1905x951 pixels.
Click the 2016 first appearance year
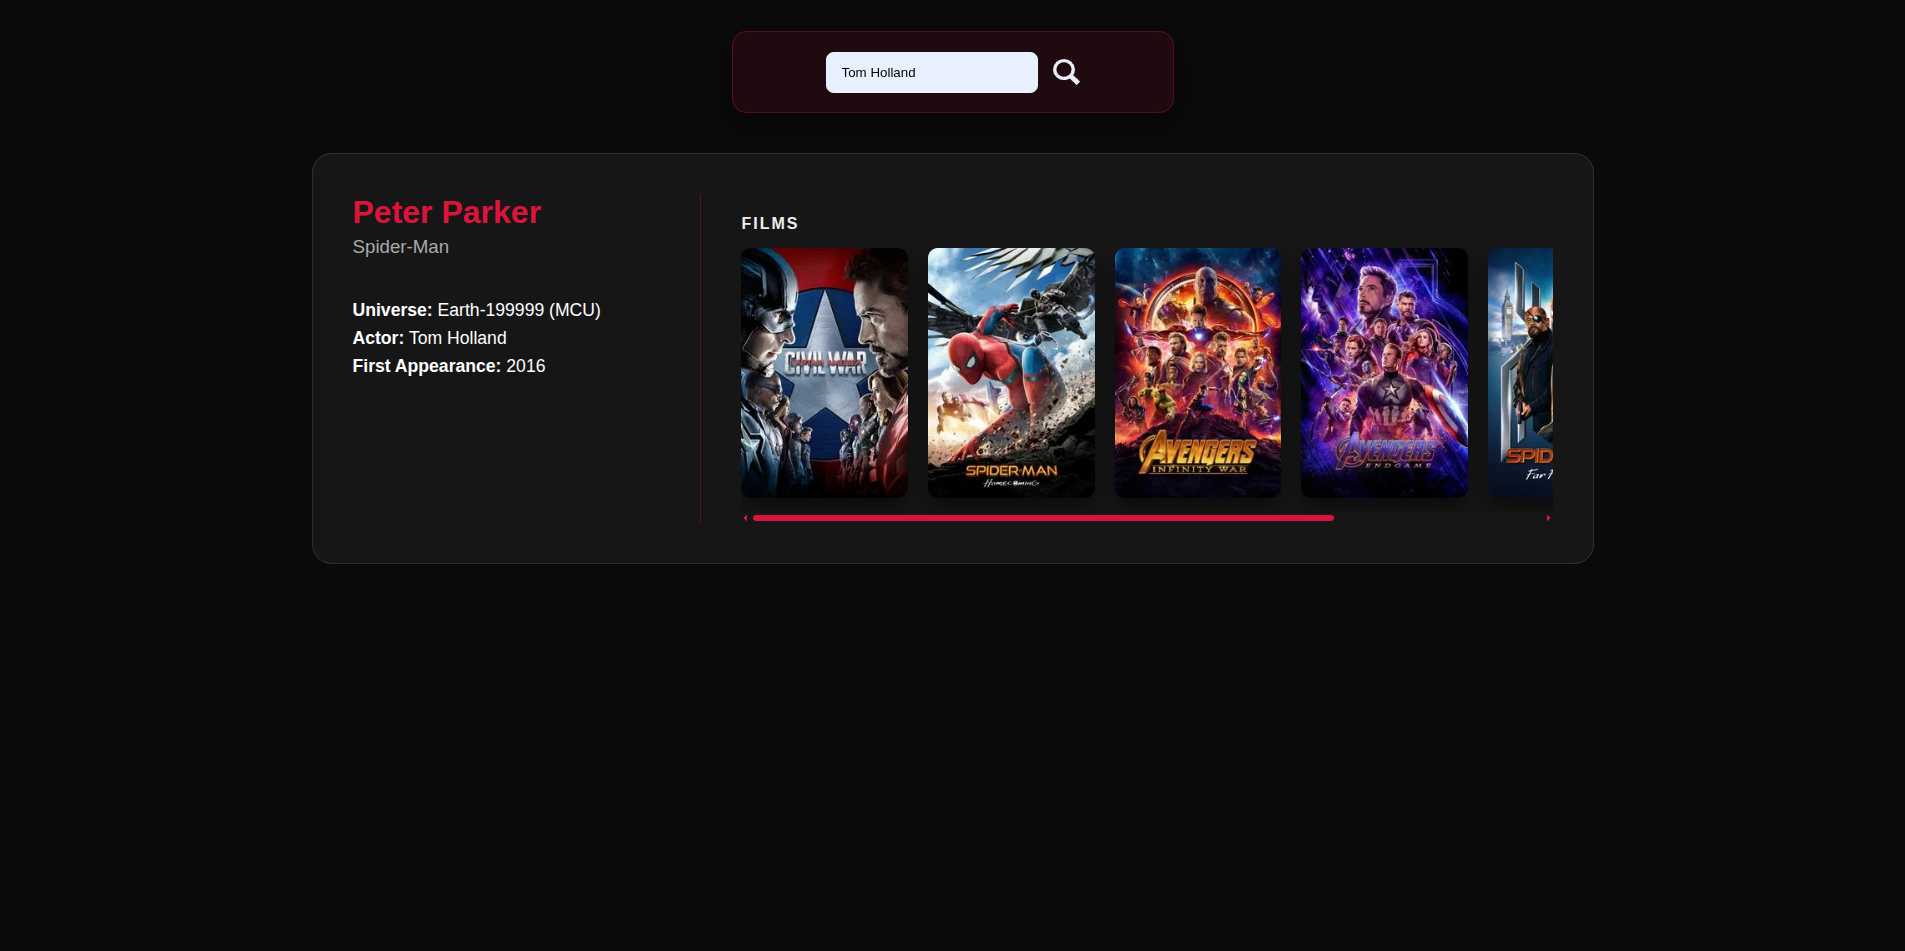coord(526,366)
